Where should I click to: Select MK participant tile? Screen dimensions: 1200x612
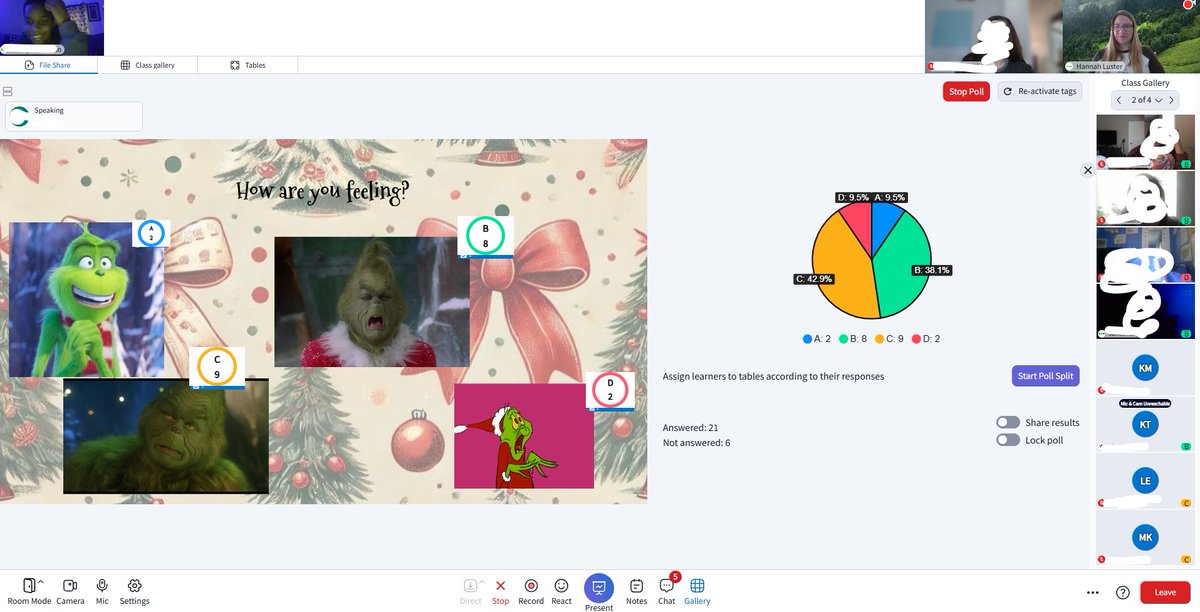tap(1145, 538)
